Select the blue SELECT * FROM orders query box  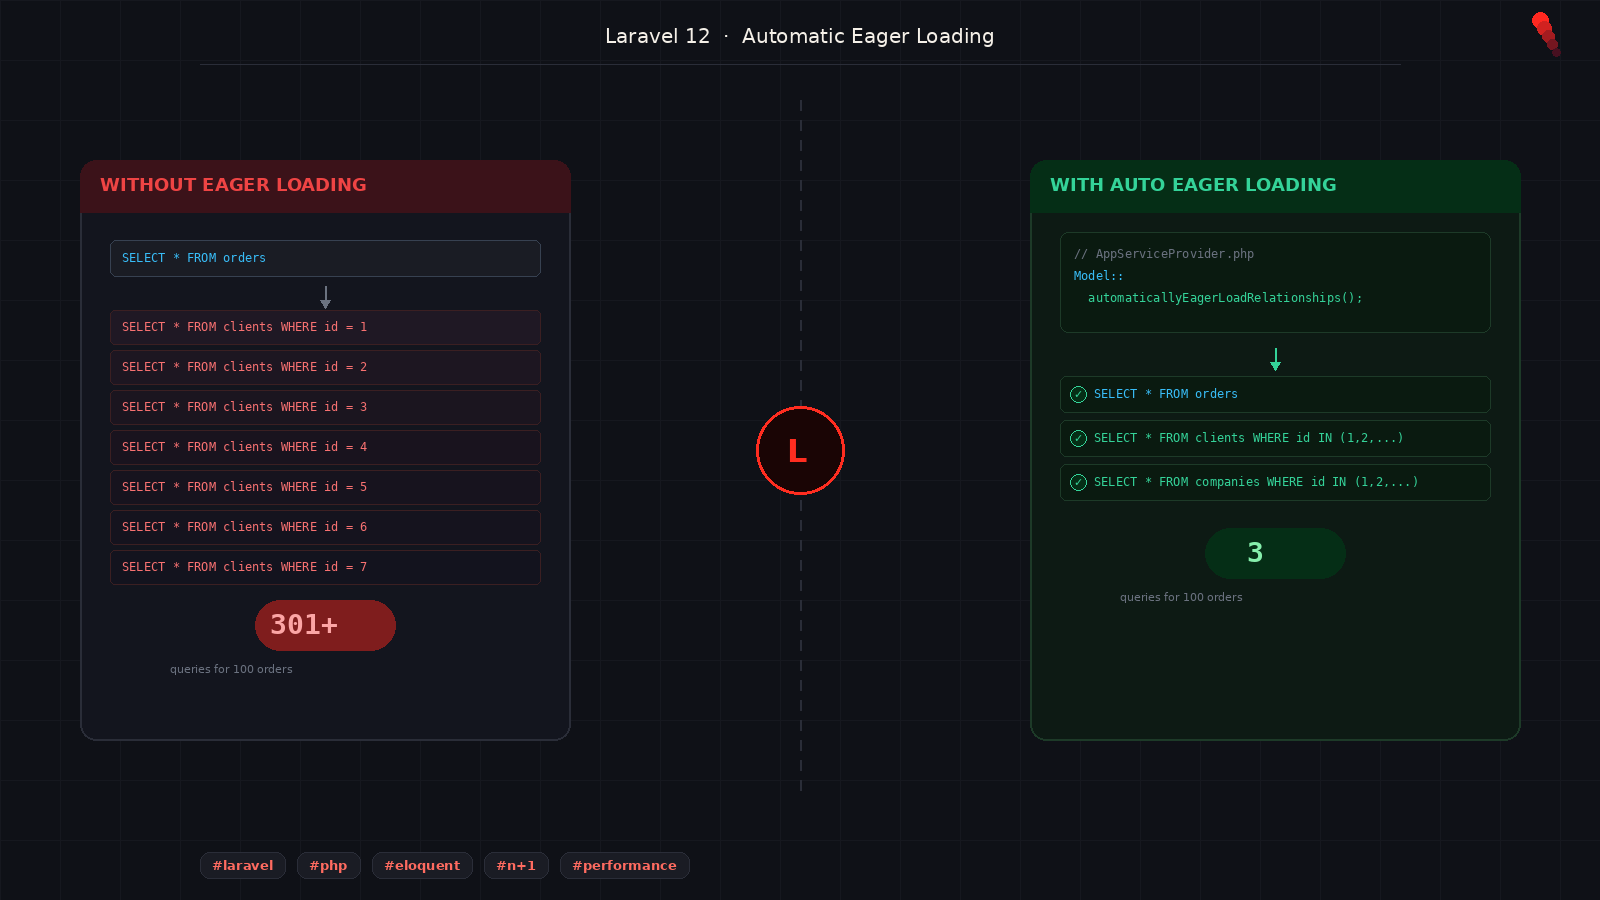pos(325,258)
